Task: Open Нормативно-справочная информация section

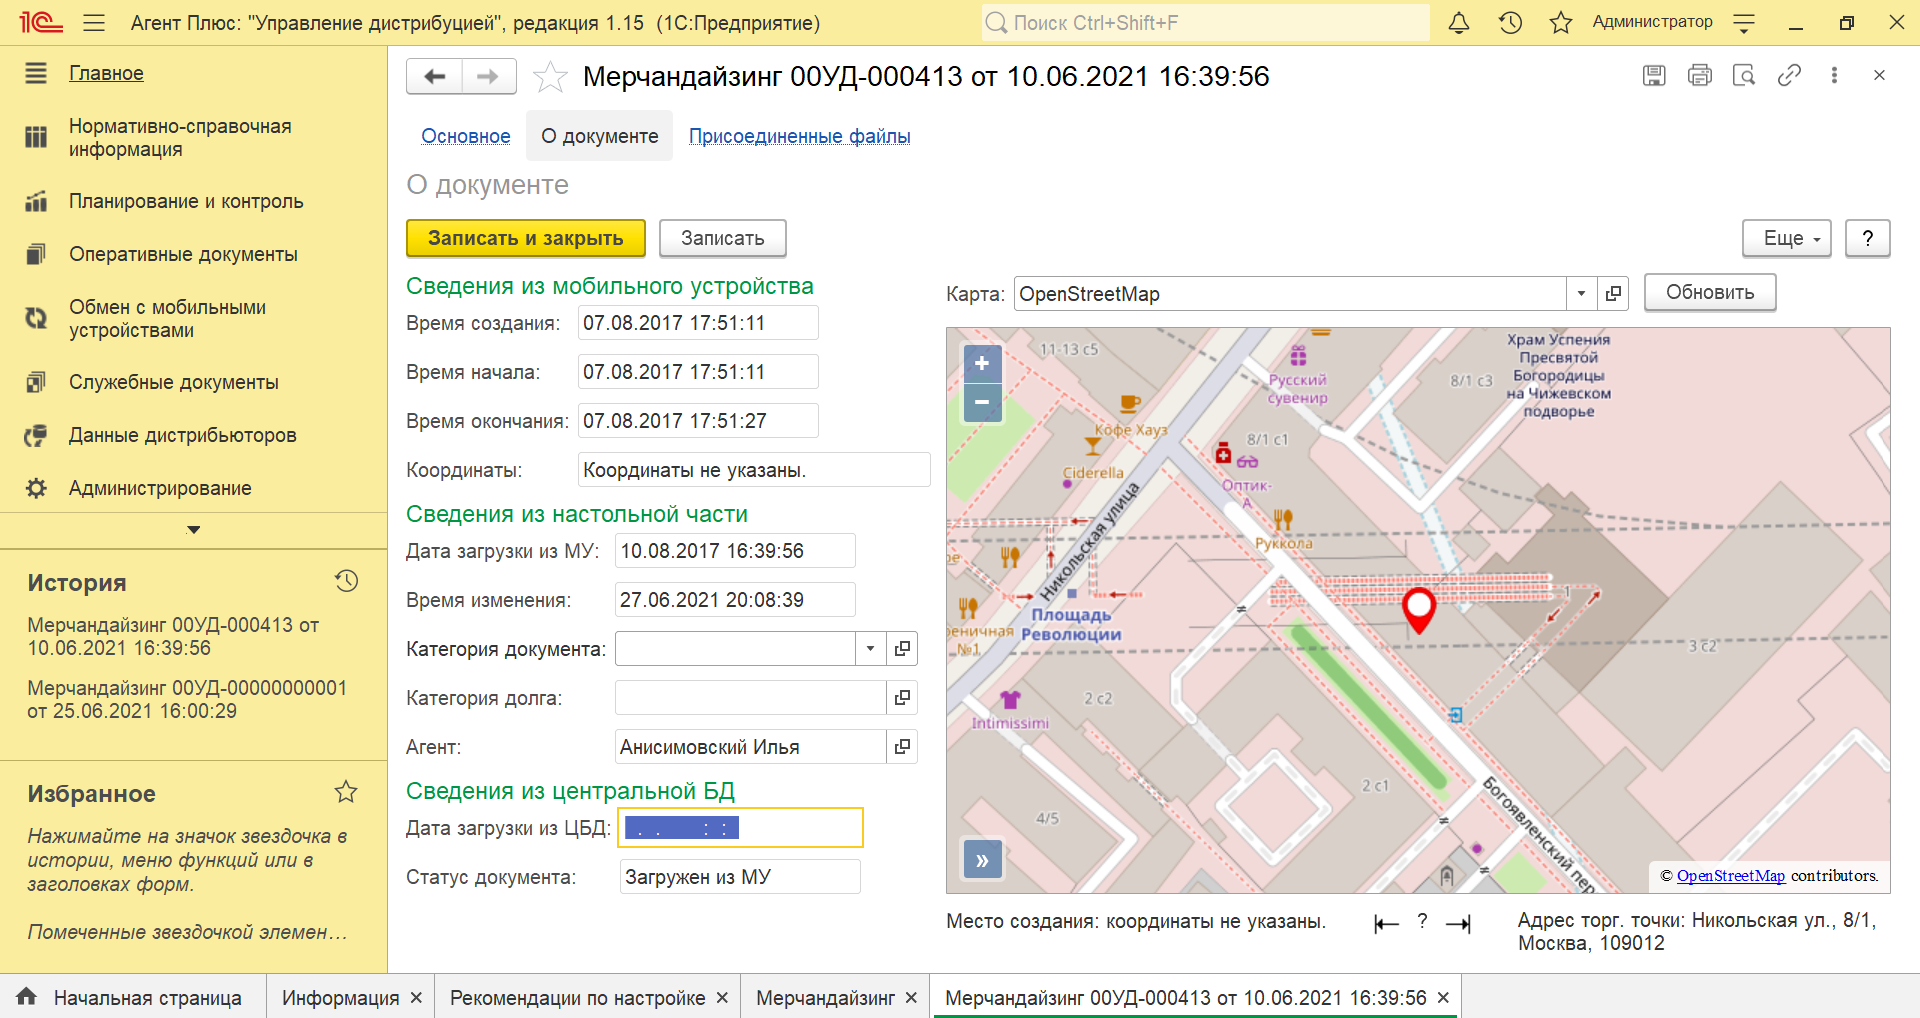Action: tap(180, 138)
